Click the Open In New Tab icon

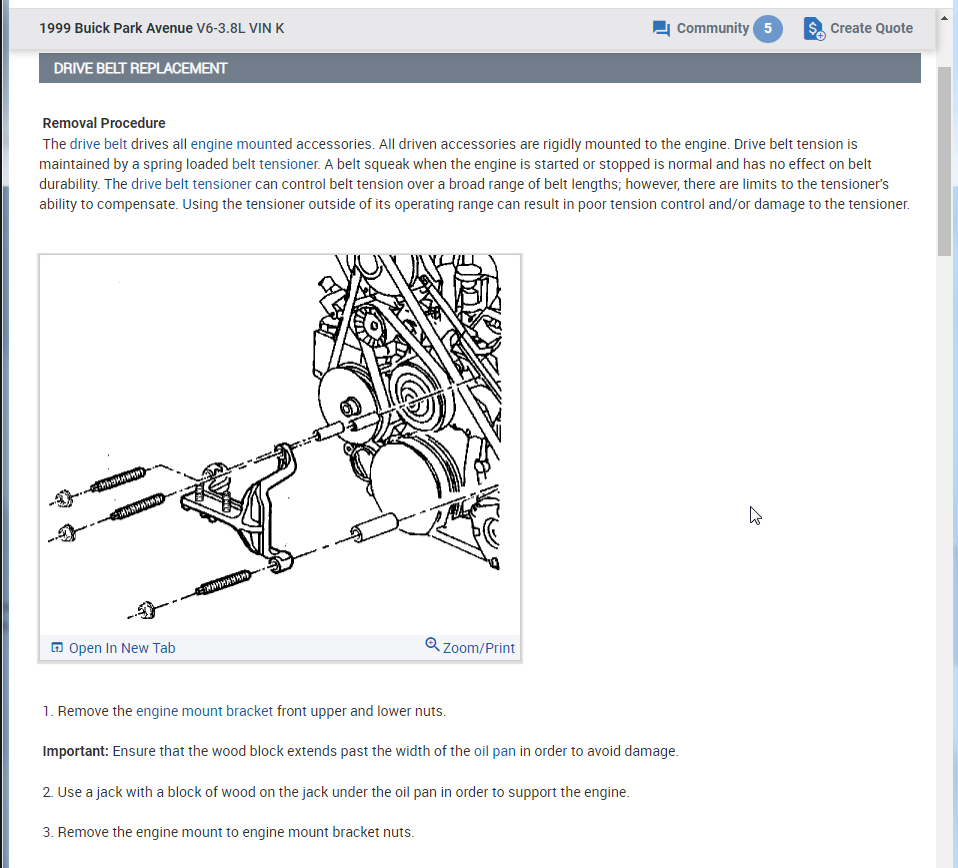(x=57, y=647)
